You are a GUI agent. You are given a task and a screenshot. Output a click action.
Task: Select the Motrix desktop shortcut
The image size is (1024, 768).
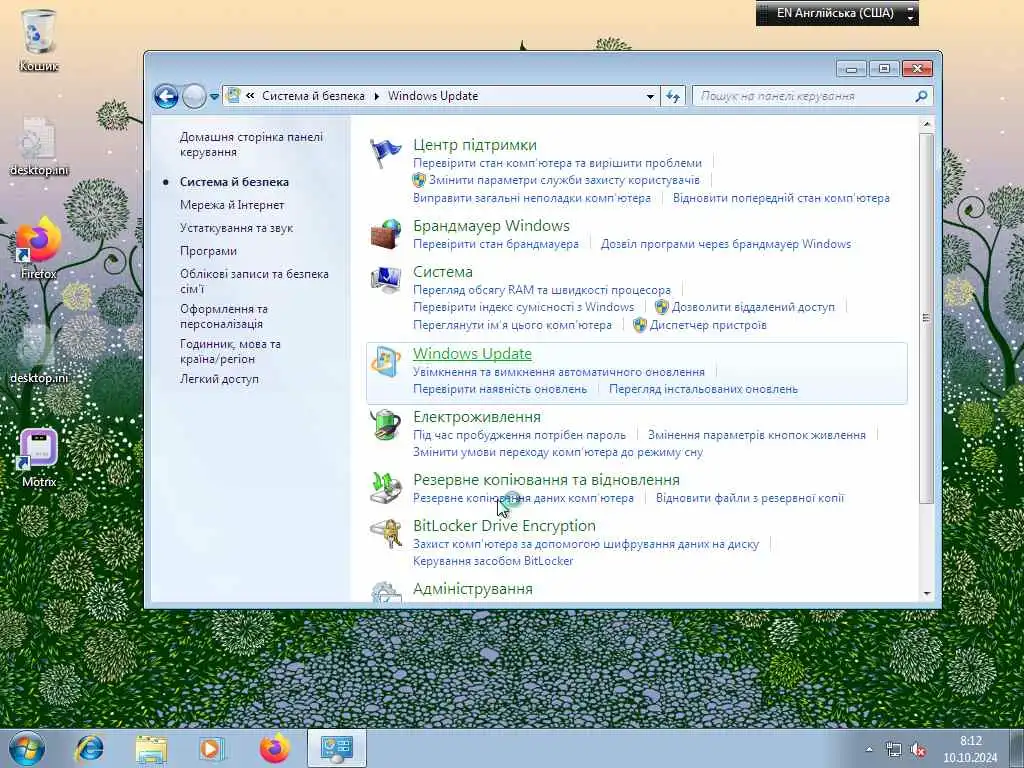[39, 457]
